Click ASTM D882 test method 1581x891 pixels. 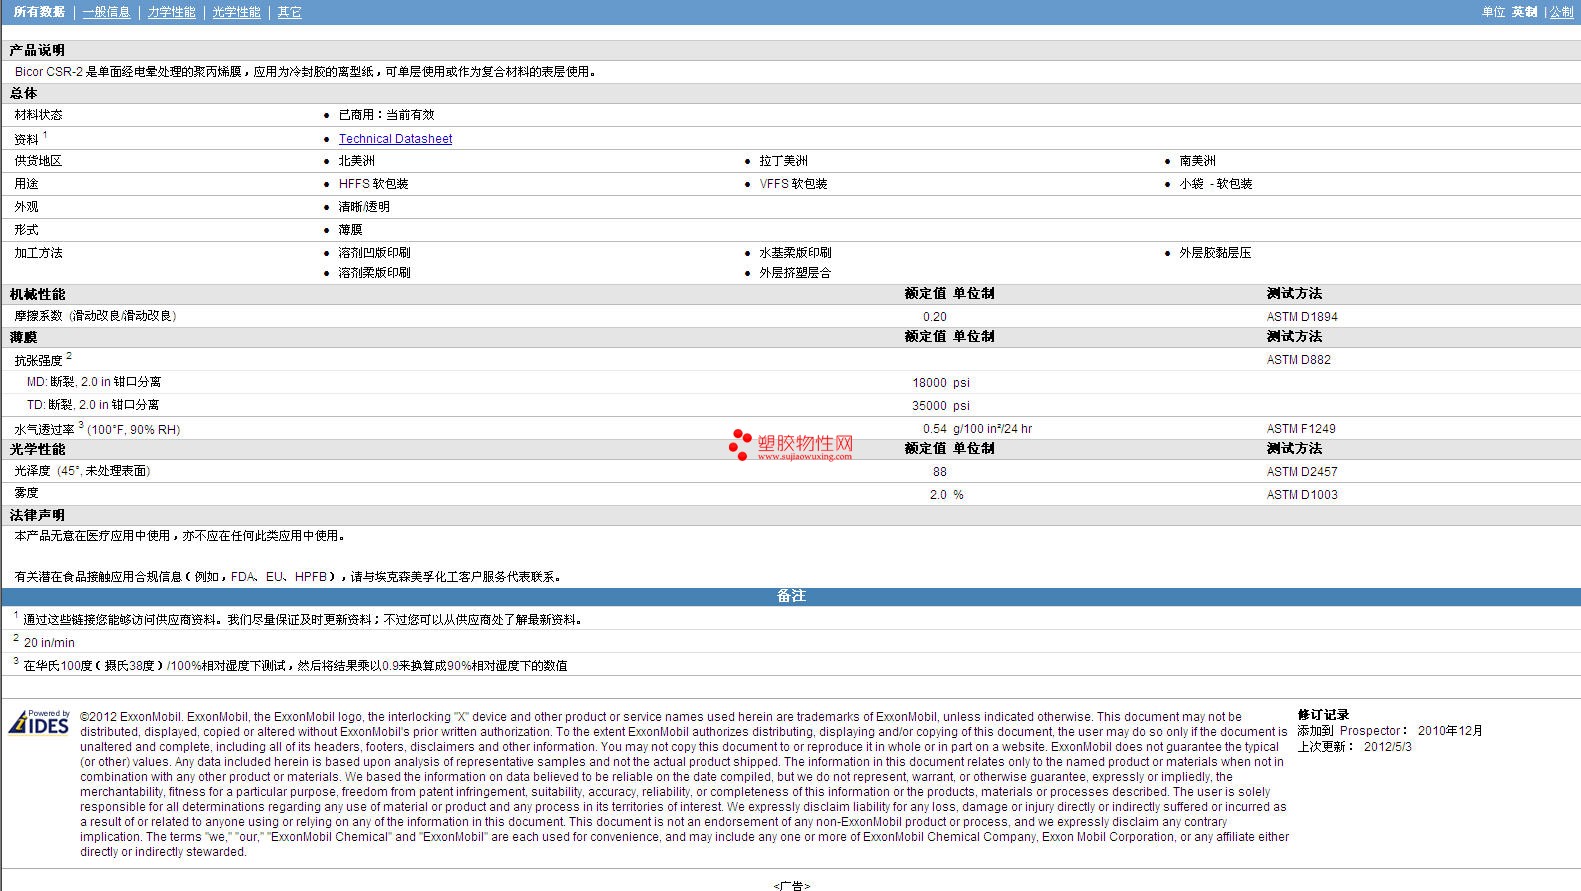pos(1298,360)
